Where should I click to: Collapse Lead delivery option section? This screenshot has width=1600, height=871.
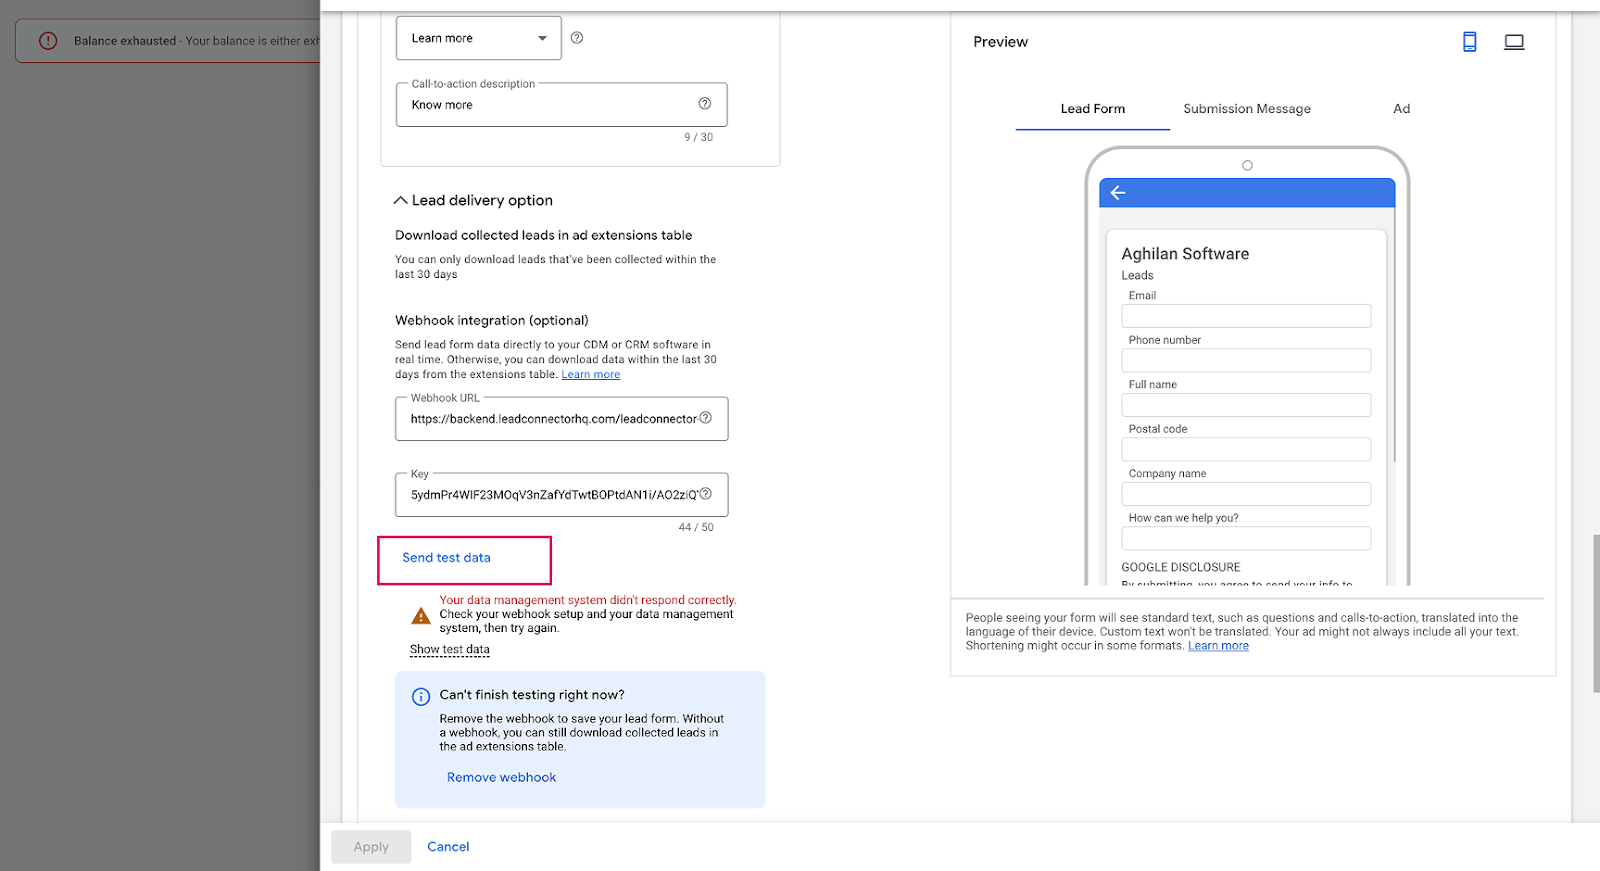coord(473,200)
